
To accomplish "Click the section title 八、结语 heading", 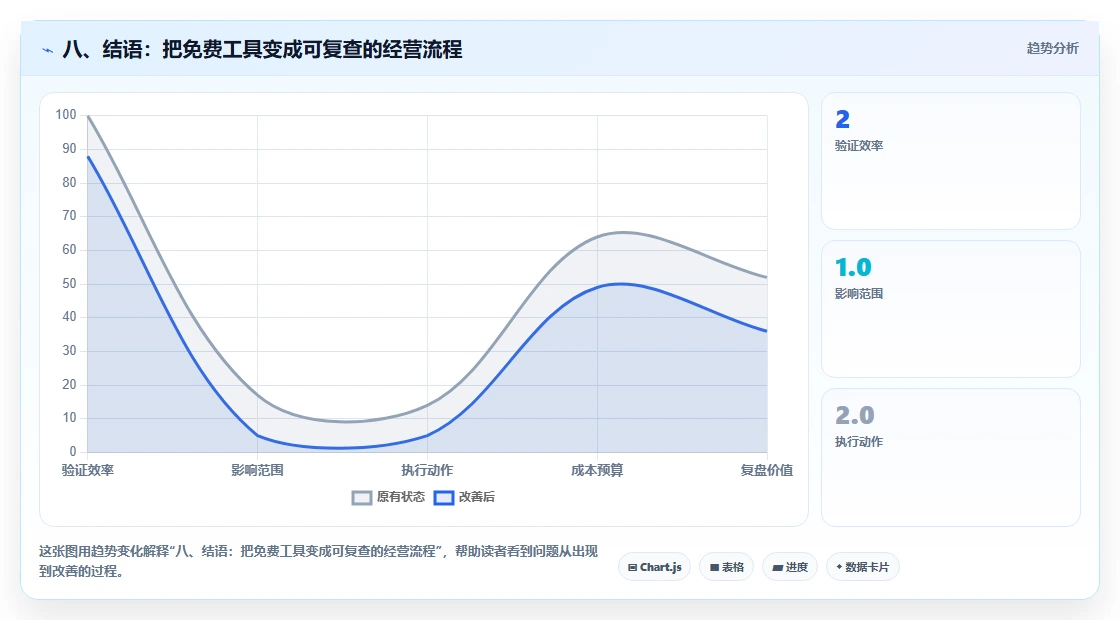I will (262, 49).
